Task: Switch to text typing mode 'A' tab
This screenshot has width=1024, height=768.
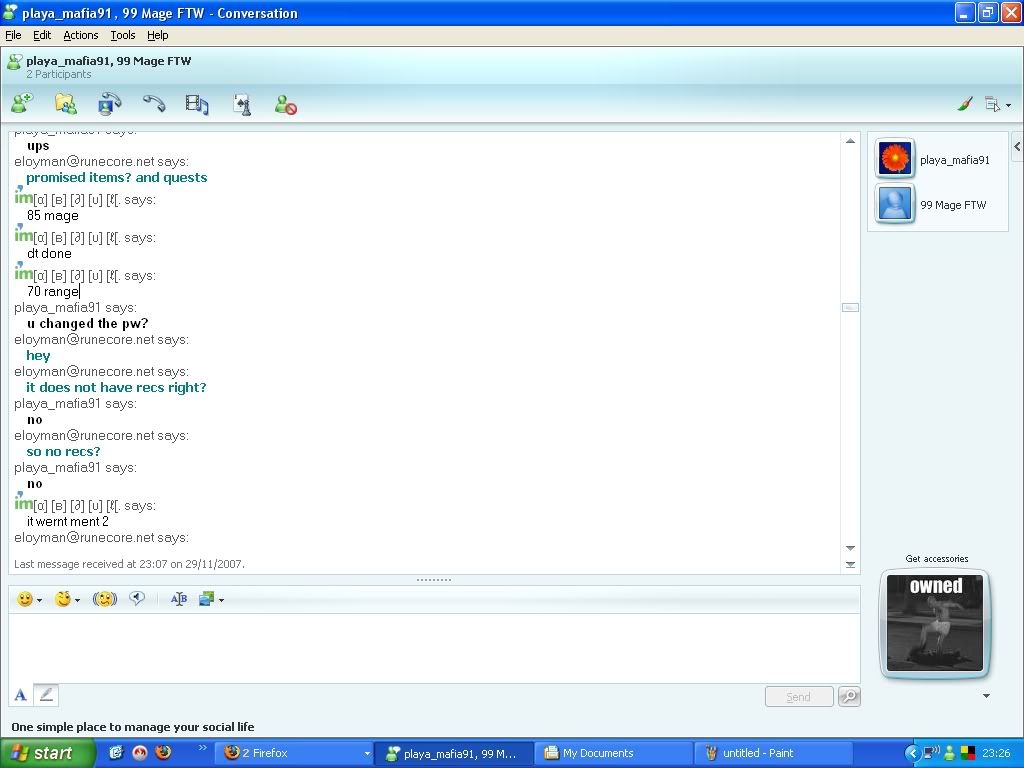Action: [20, 695]
